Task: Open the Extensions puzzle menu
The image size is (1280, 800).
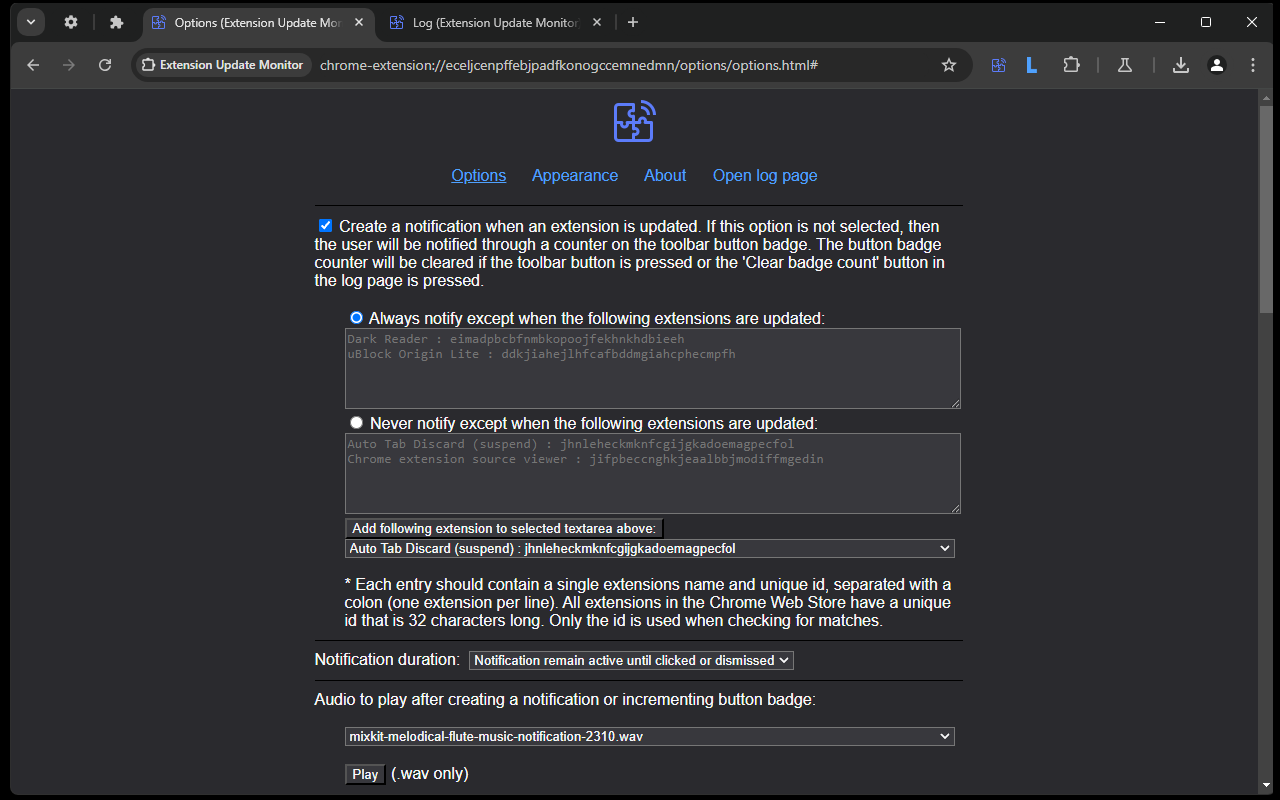Action: [1071, 65]
